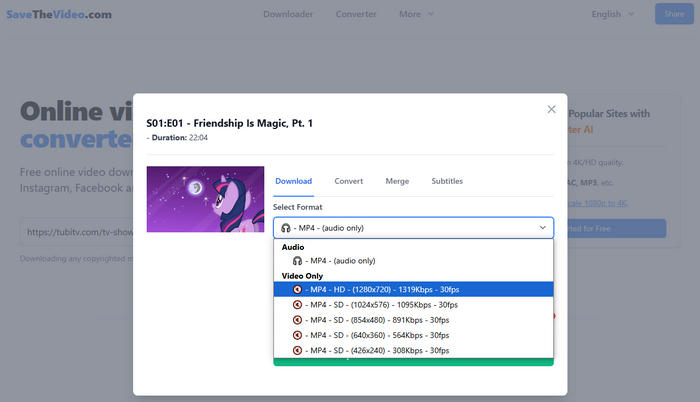The height and width of the screenshot is (402, 700).
Task: Select MP4 SD 640x360 564Kbps option
Action: (x=413, y=335)
